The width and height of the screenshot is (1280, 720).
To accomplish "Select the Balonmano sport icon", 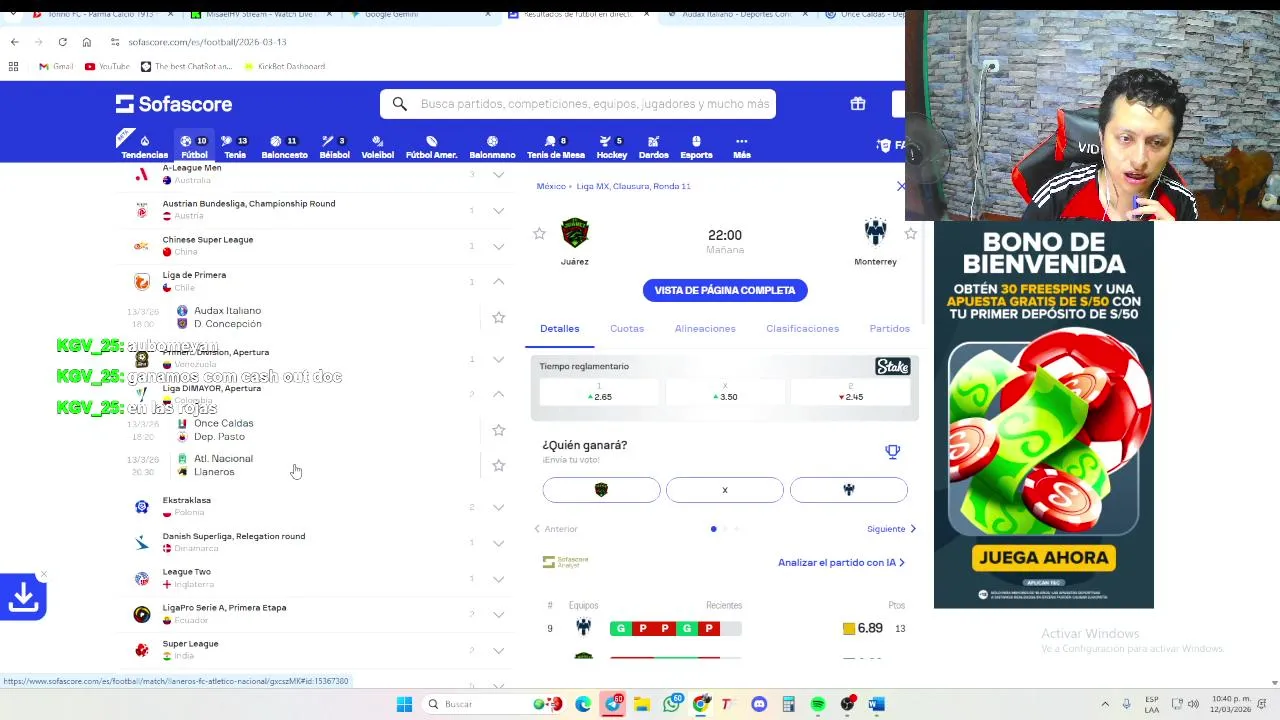I will [492, 147].
